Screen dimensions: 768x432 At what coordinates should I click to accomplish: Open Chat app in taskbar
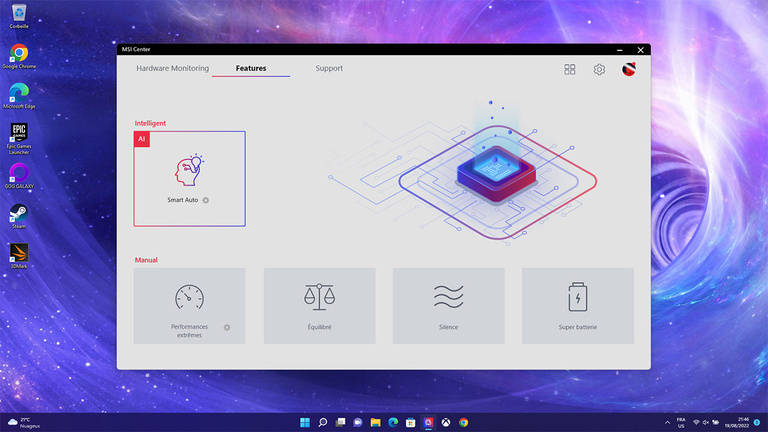click(358, 422)
